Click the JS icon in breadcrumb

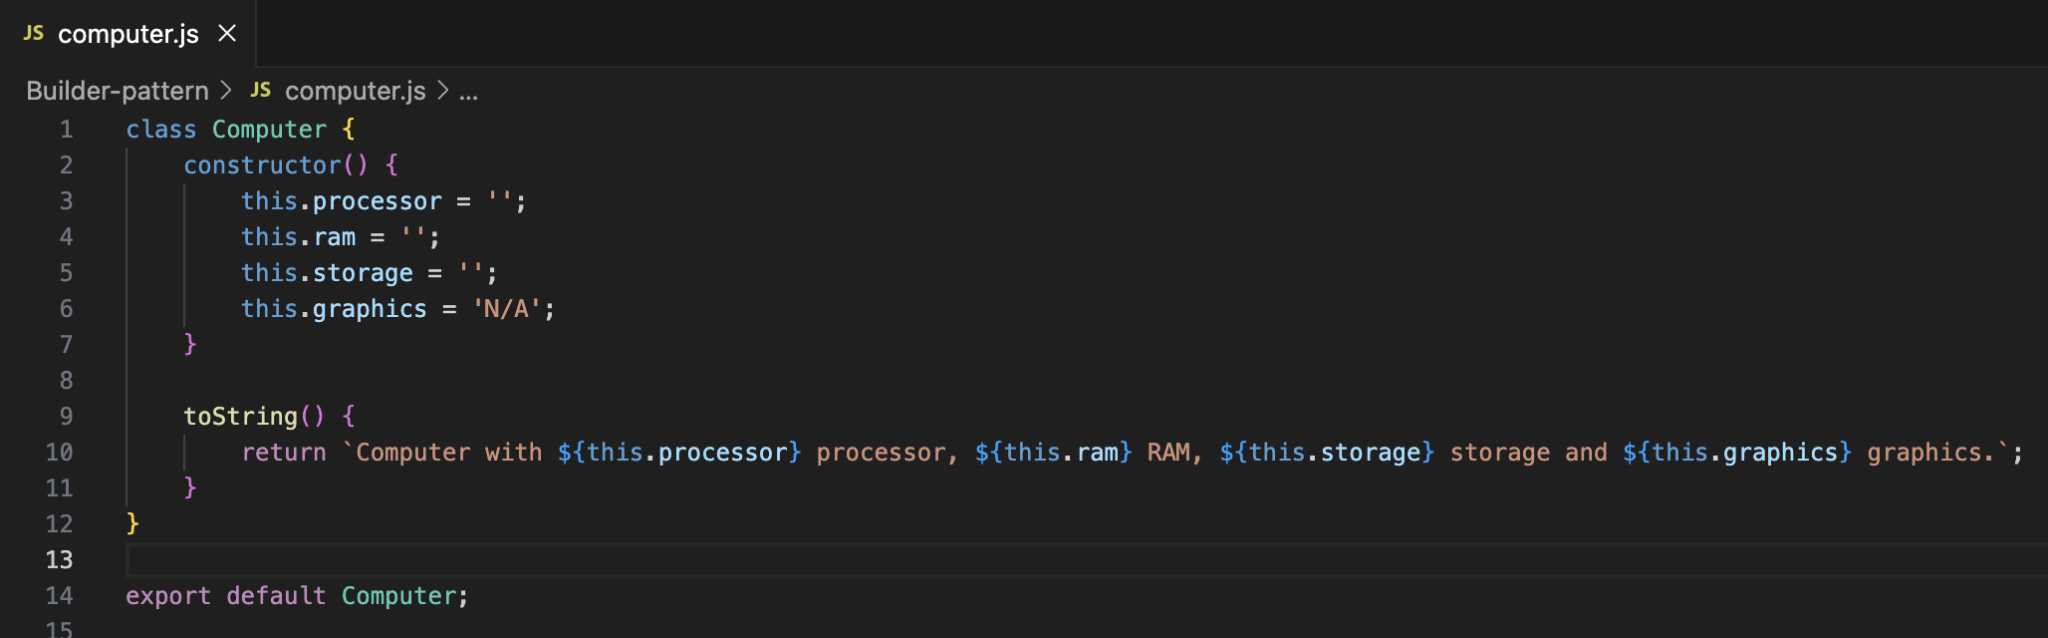click(261, 90)
